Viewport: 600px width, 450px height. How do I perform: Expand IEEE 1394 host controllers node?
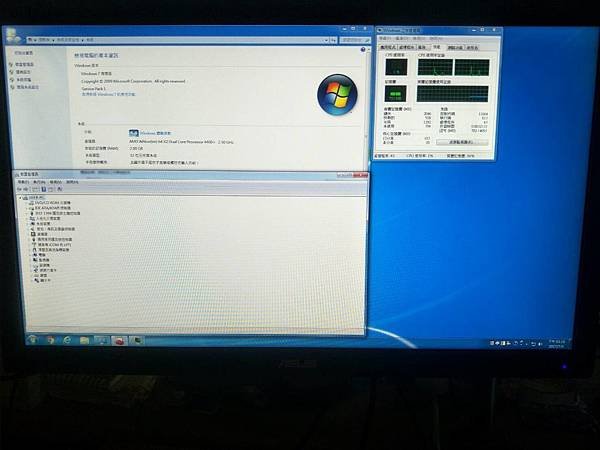(x=28, y=213)
